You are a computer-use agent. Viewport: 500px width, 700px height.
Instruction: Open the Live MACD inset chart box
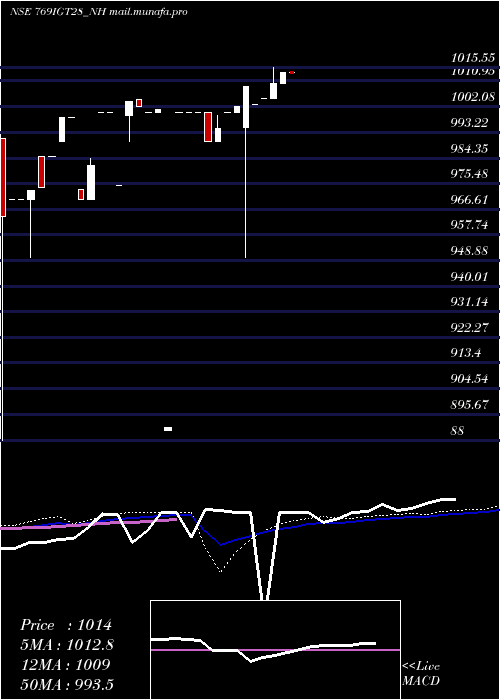coord(275,650)
